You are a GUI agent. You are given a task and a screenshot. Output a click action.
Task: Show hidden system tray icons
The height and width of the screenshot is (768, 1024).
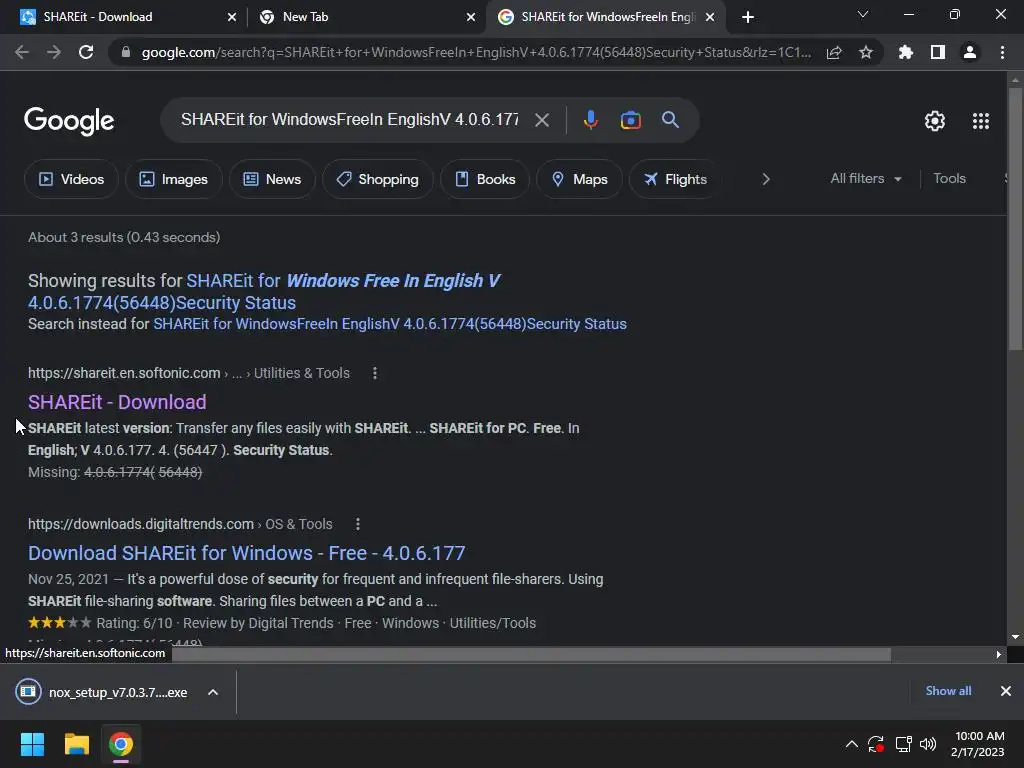click(852, 744)
